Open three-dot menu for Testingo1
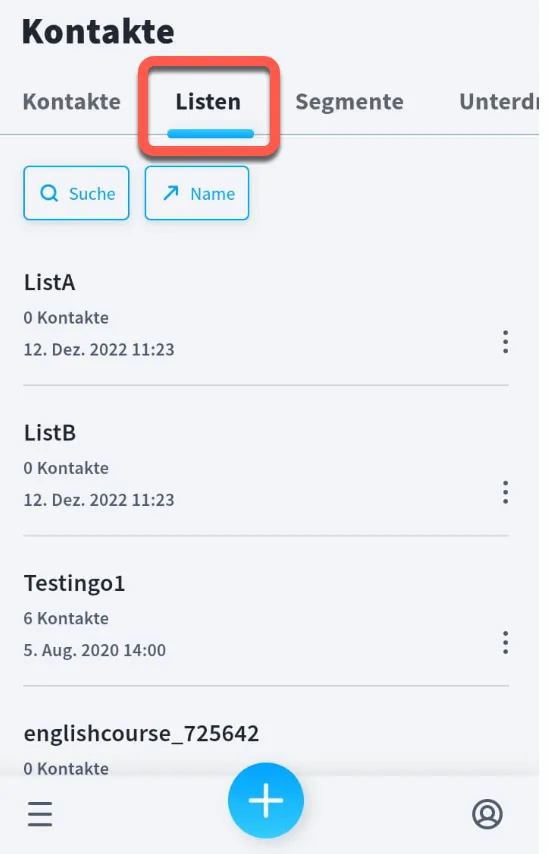Screen dimensions: 548x854 pyautogui.click(x=506, y=643)
